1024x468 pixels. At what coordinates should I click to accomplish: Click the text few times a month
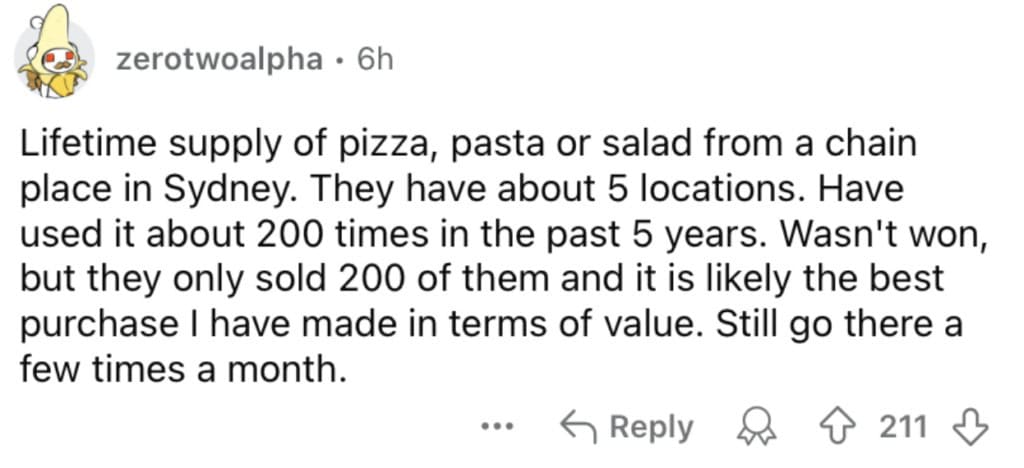pyautogui.click(x=182, y=371)
